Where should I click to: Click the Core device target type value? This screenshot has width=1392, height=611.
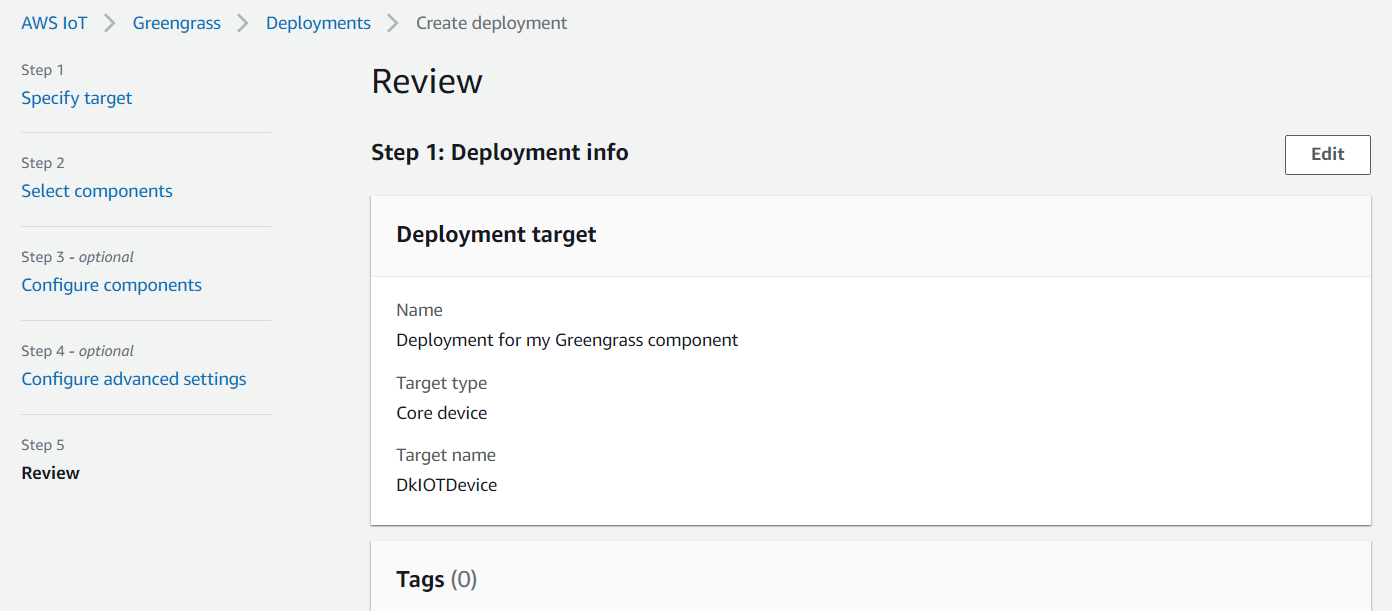(441, 413)
